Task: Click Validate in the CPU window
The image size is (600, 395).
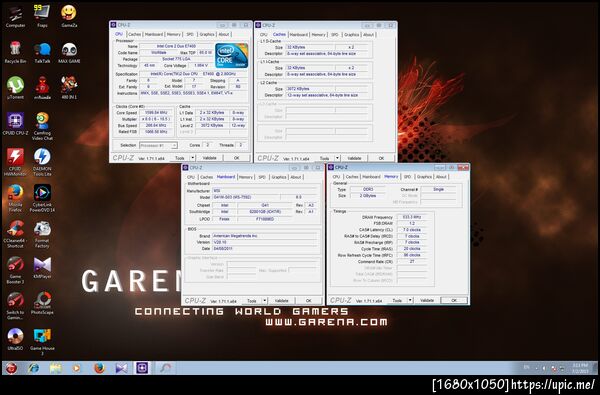Action: tap(209, 158)
